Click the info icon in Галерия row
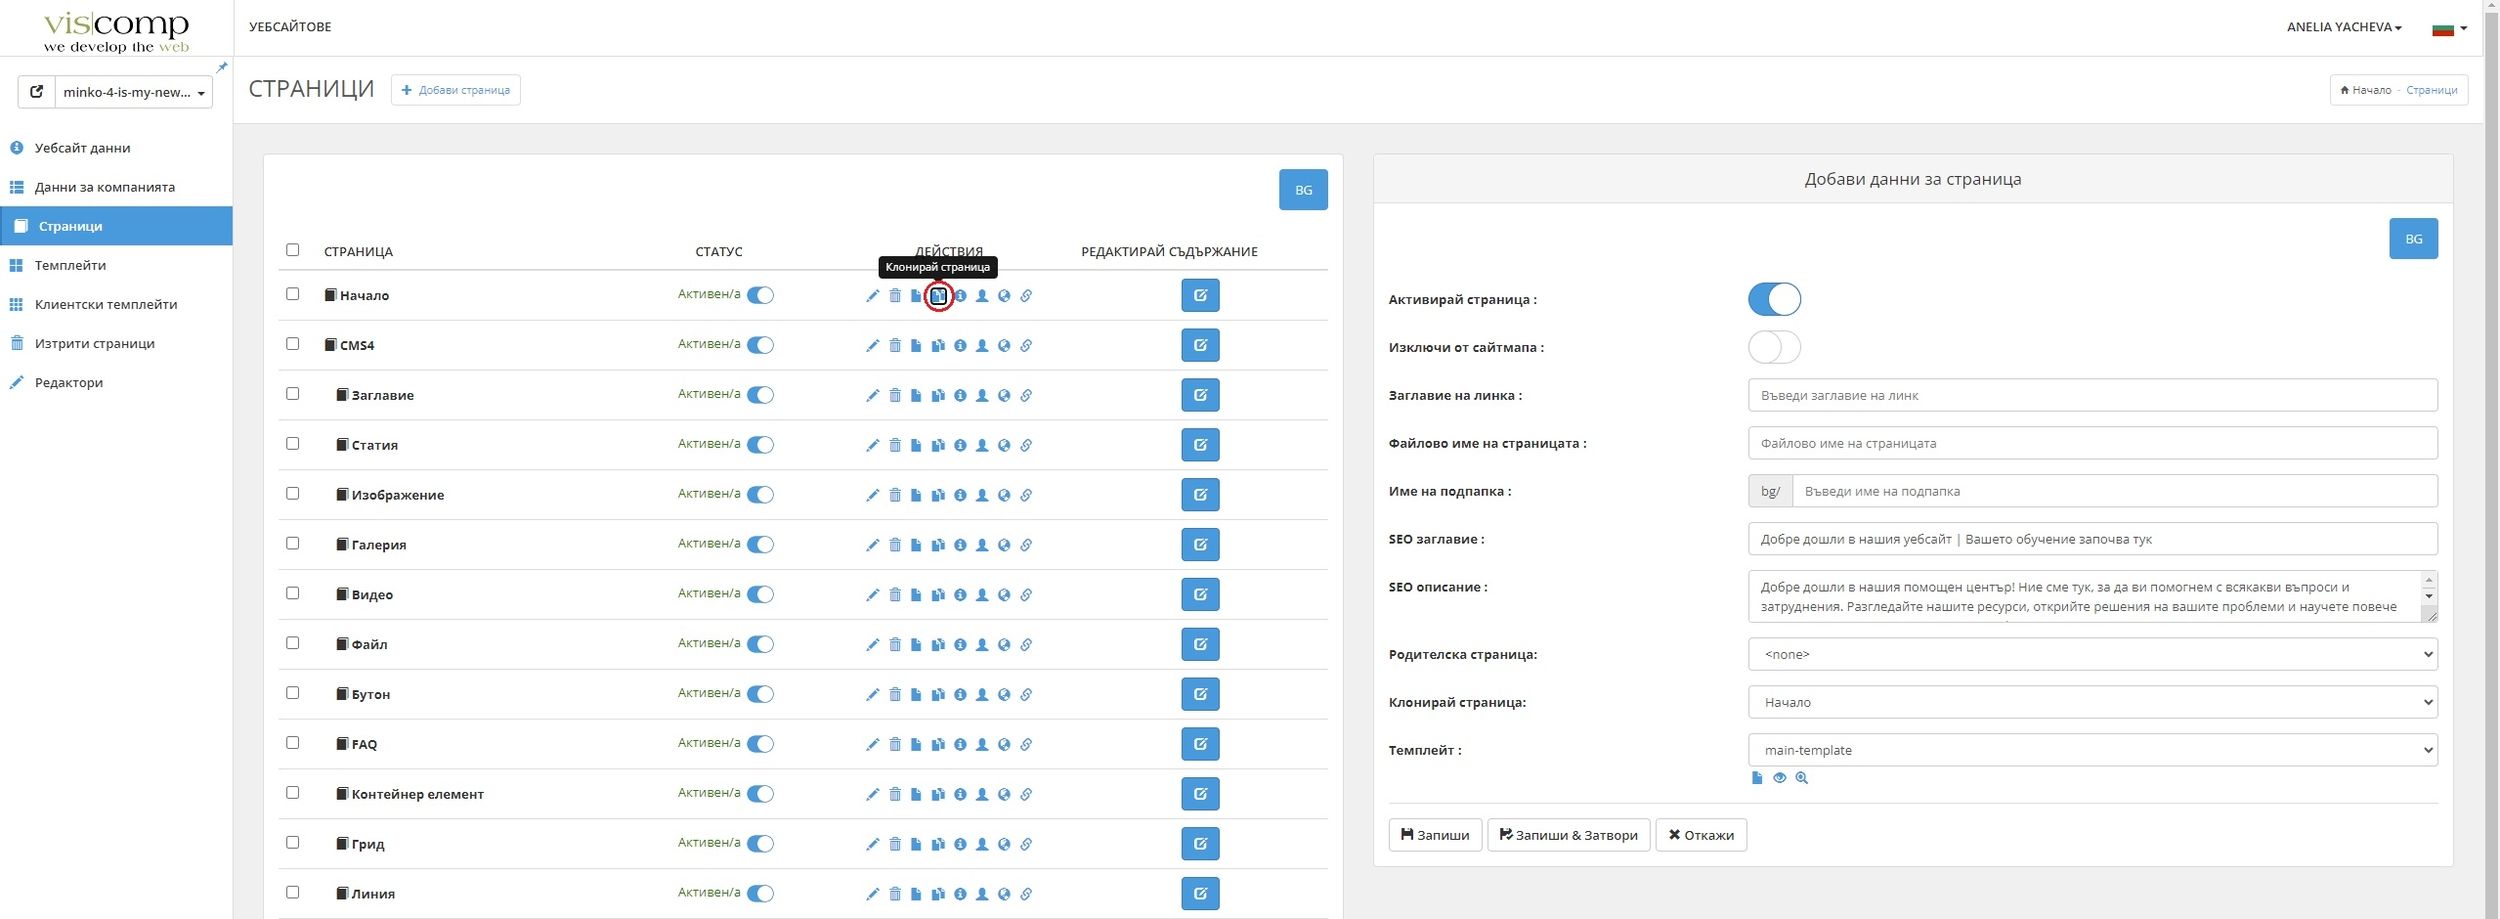Image resolution: width=2500 pixels, height=919 pixels. tap(960, 546)
